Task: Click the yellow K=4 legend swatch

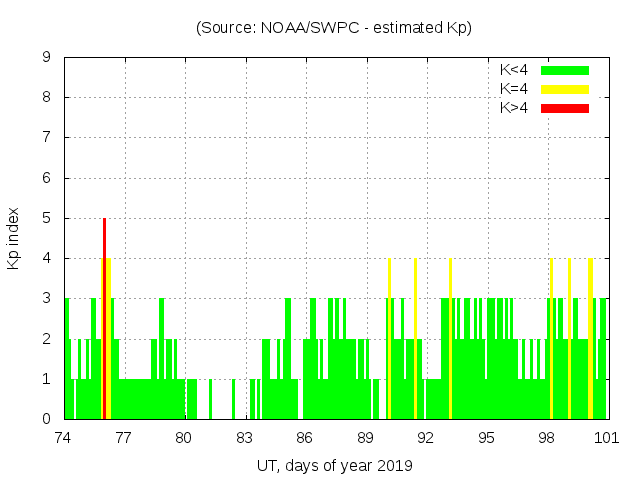Action: (x=565, y=89)
